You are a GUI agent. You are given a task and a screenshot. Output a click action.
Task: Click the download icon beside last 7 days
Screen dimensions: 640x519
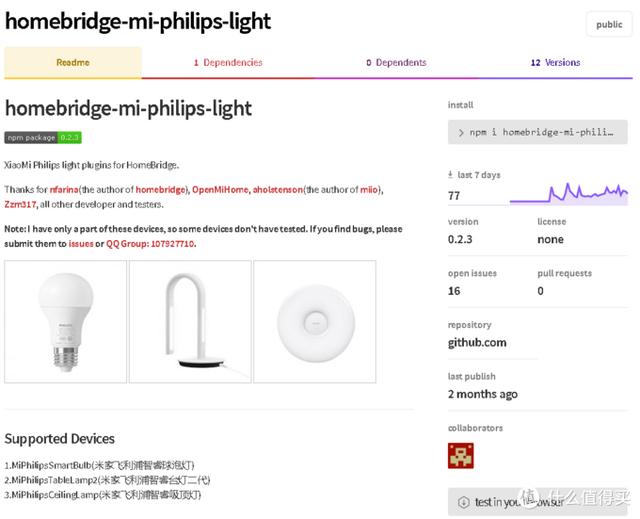coord(450,175)
